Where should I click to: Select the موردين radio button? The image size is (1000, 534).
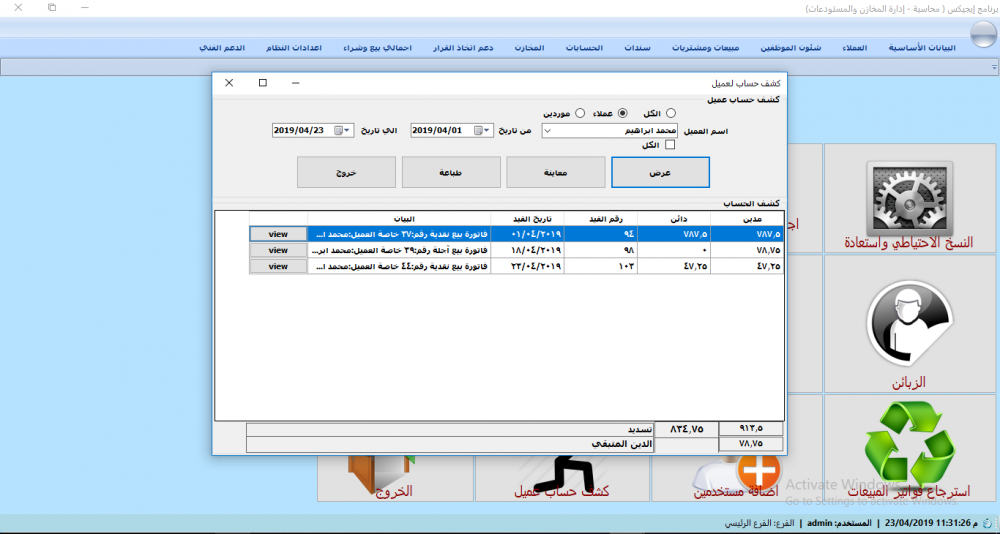[580, 114]
